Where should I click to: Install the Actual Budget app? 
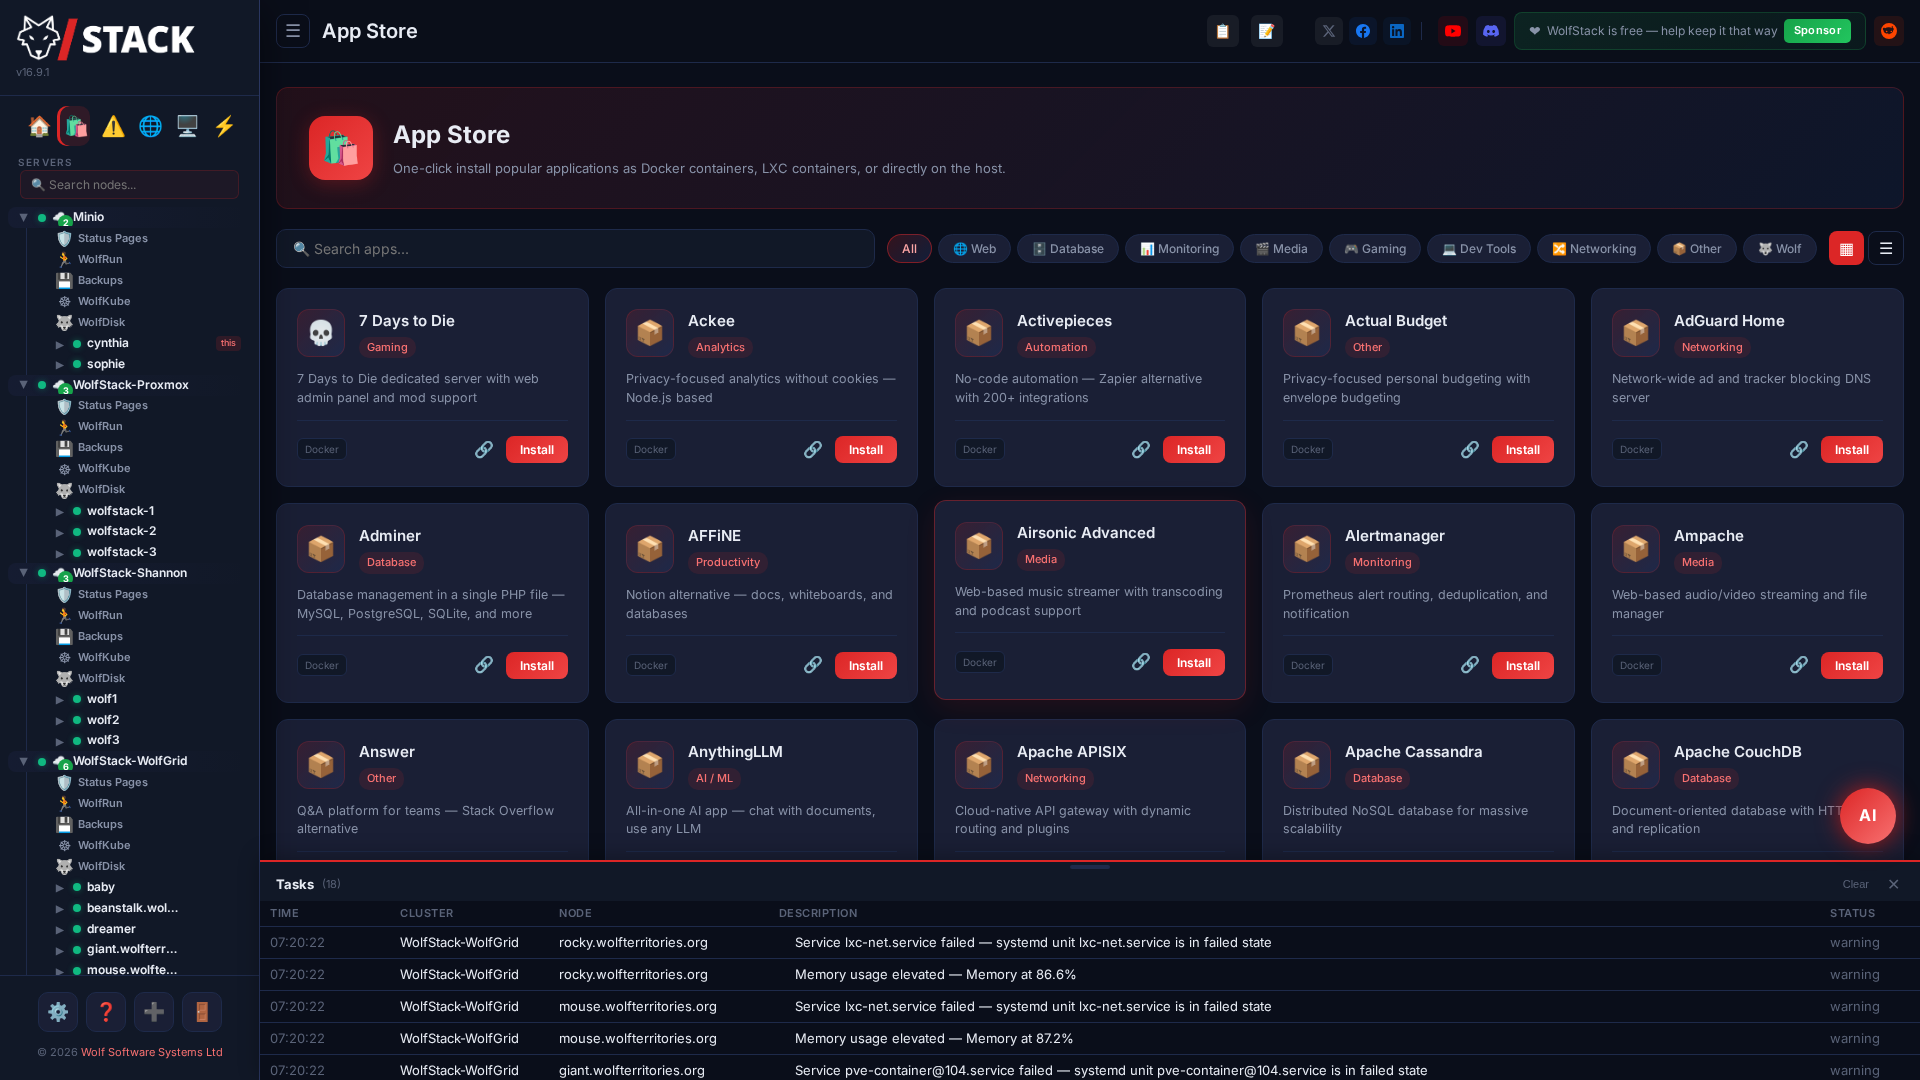[1522, 450]
